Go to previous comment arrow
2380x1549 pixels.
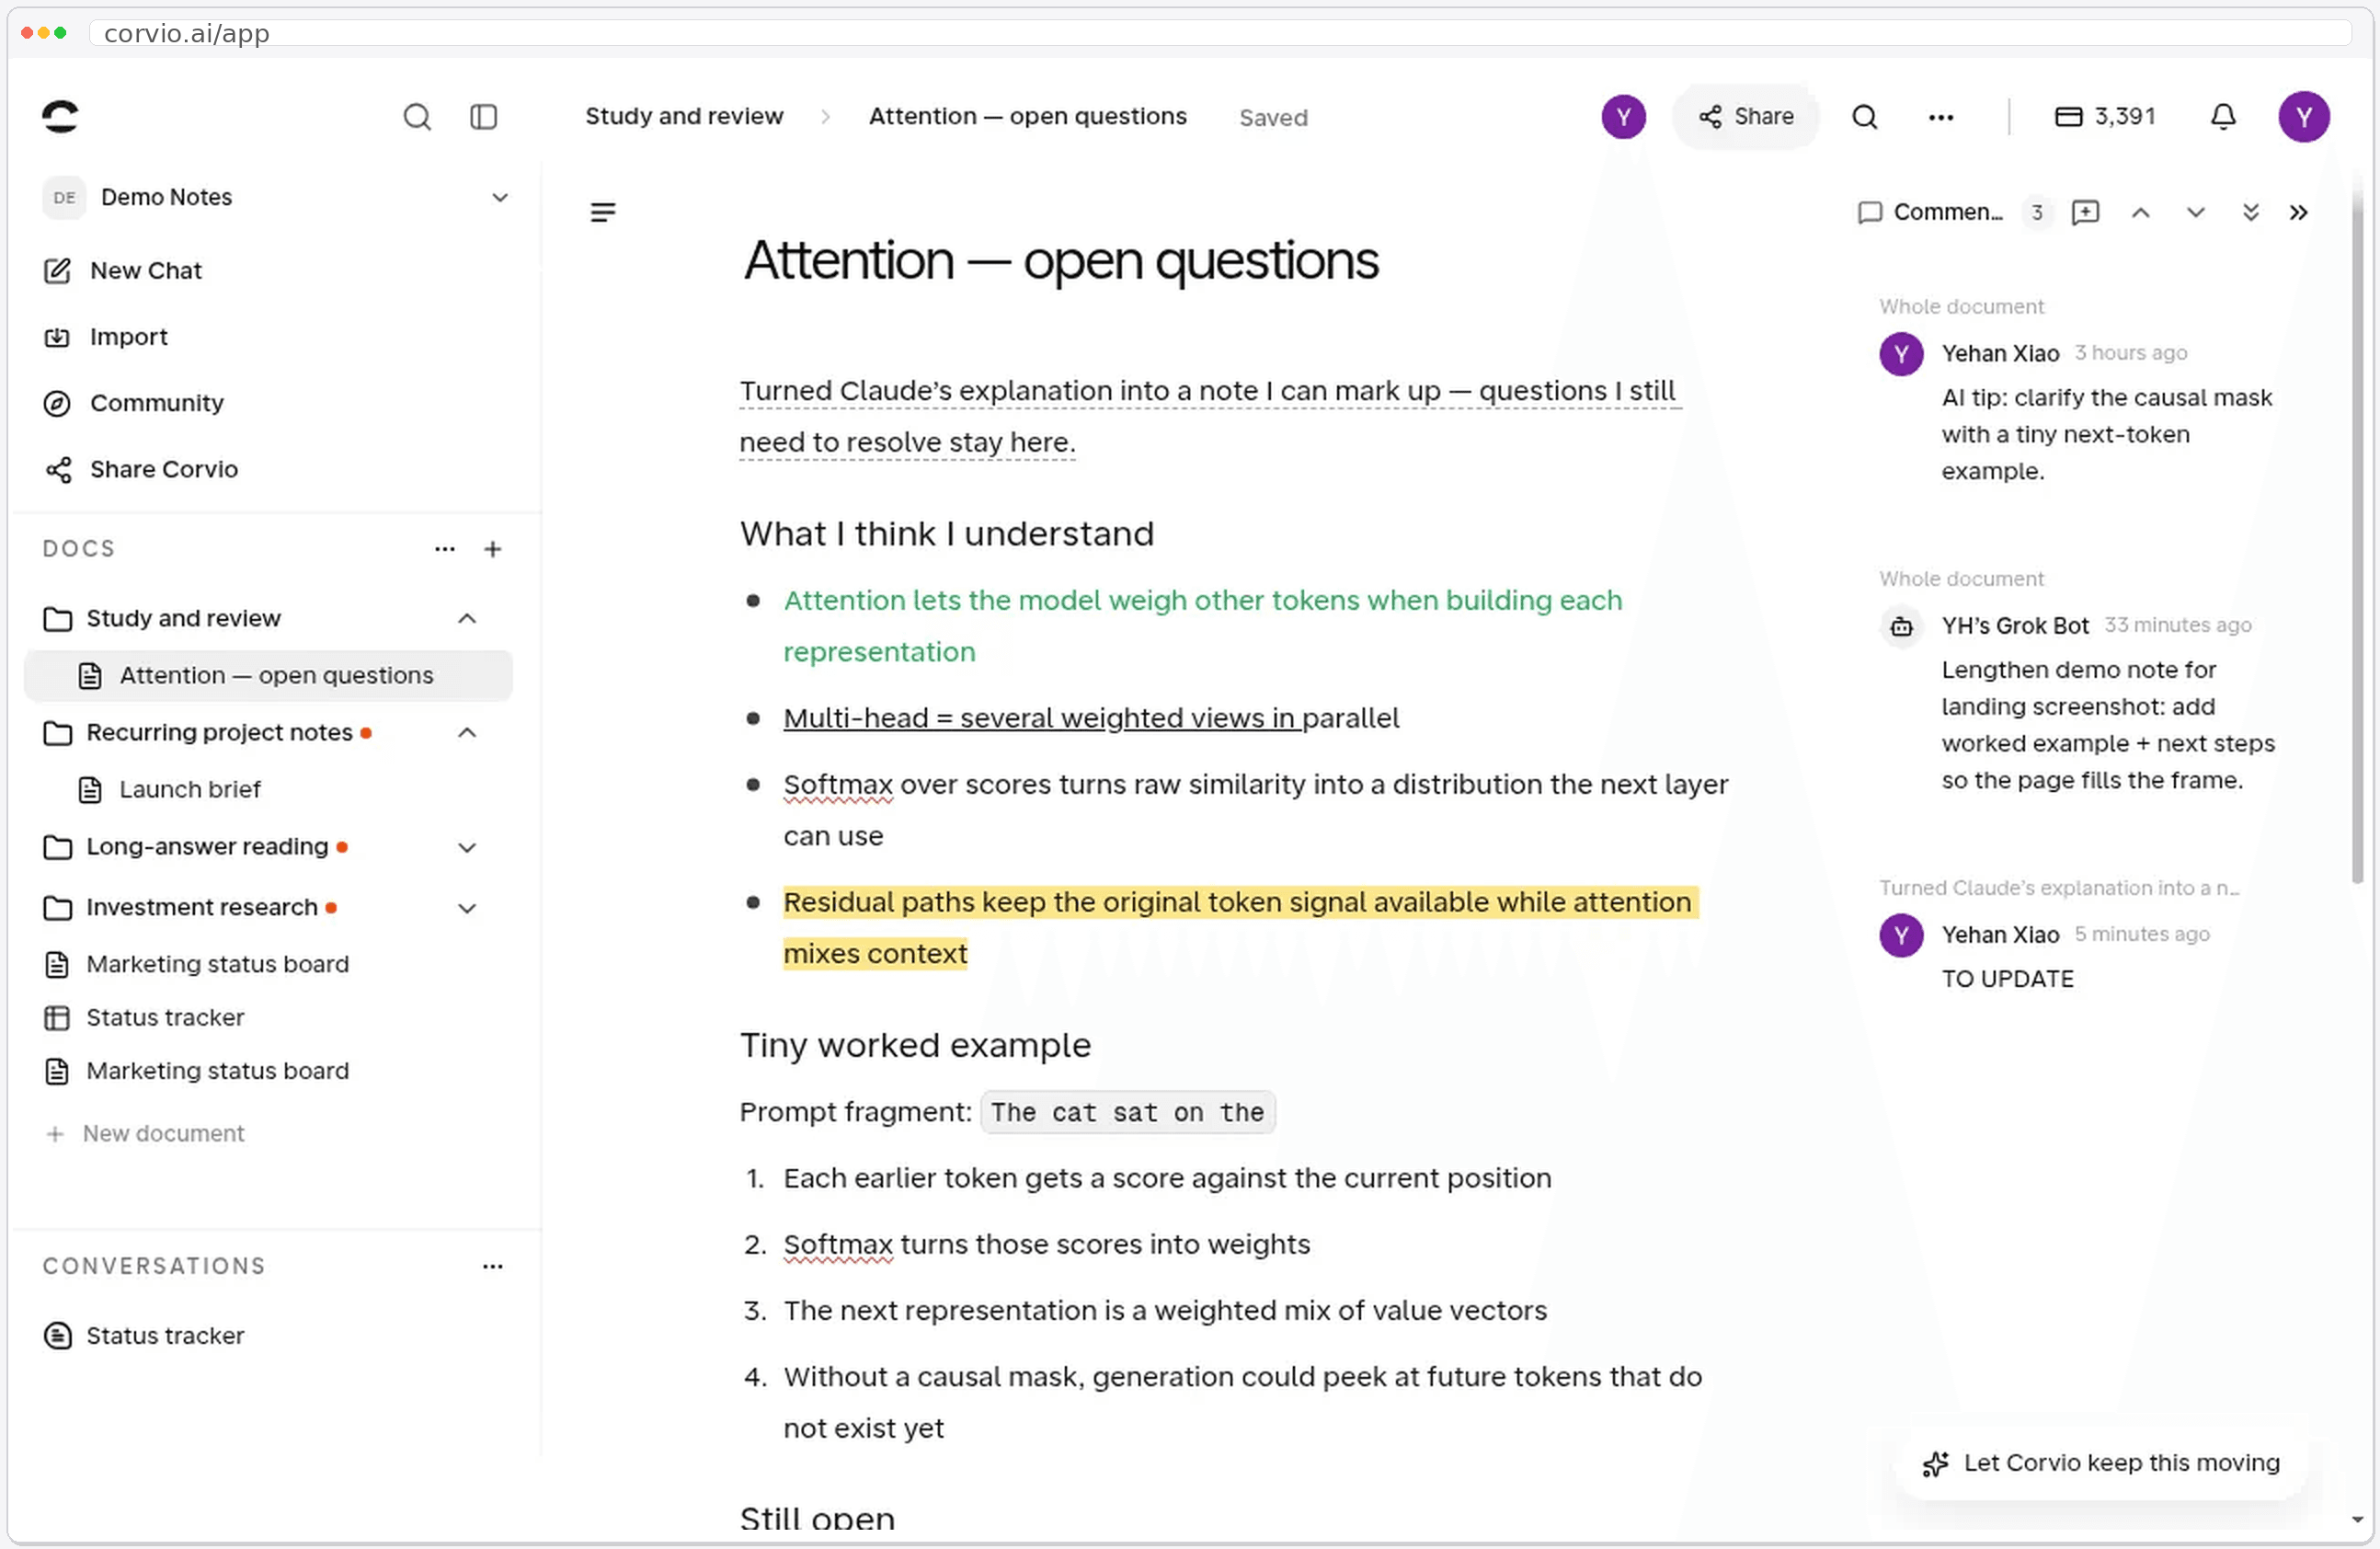tap(2141, 212)
